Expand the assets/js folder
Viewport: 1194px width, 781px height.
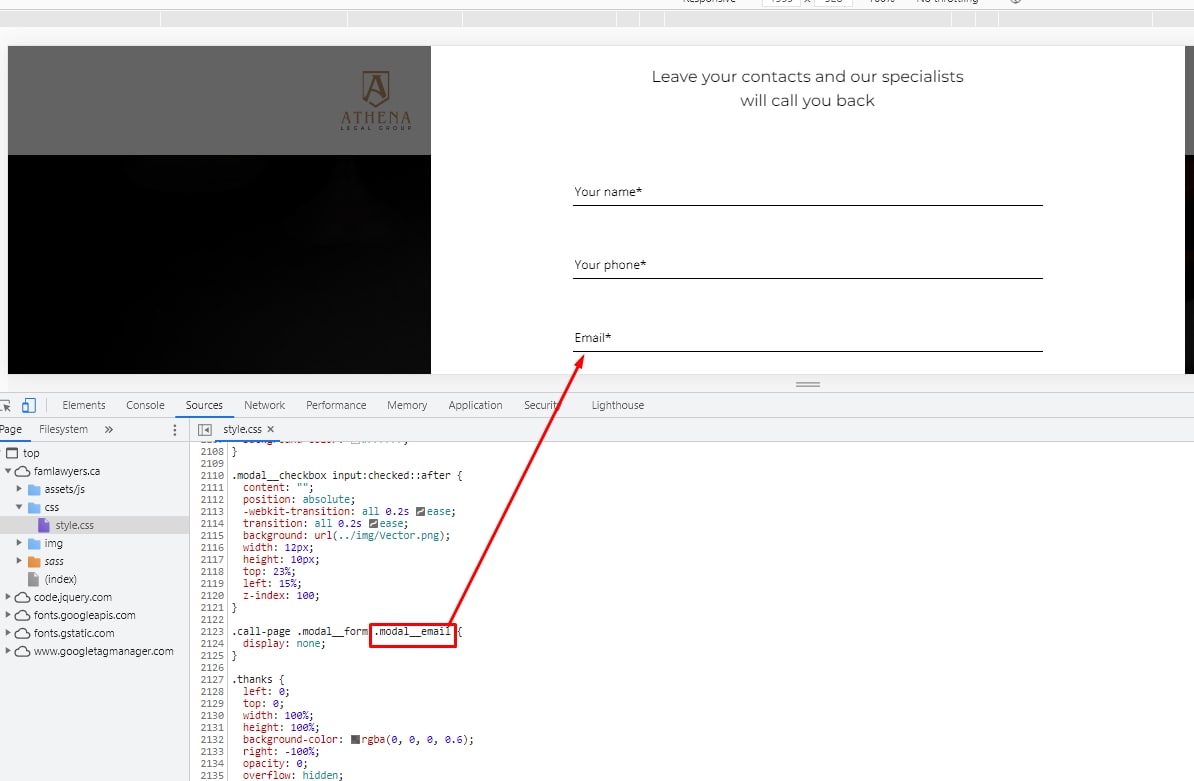(x=19, y=489)
